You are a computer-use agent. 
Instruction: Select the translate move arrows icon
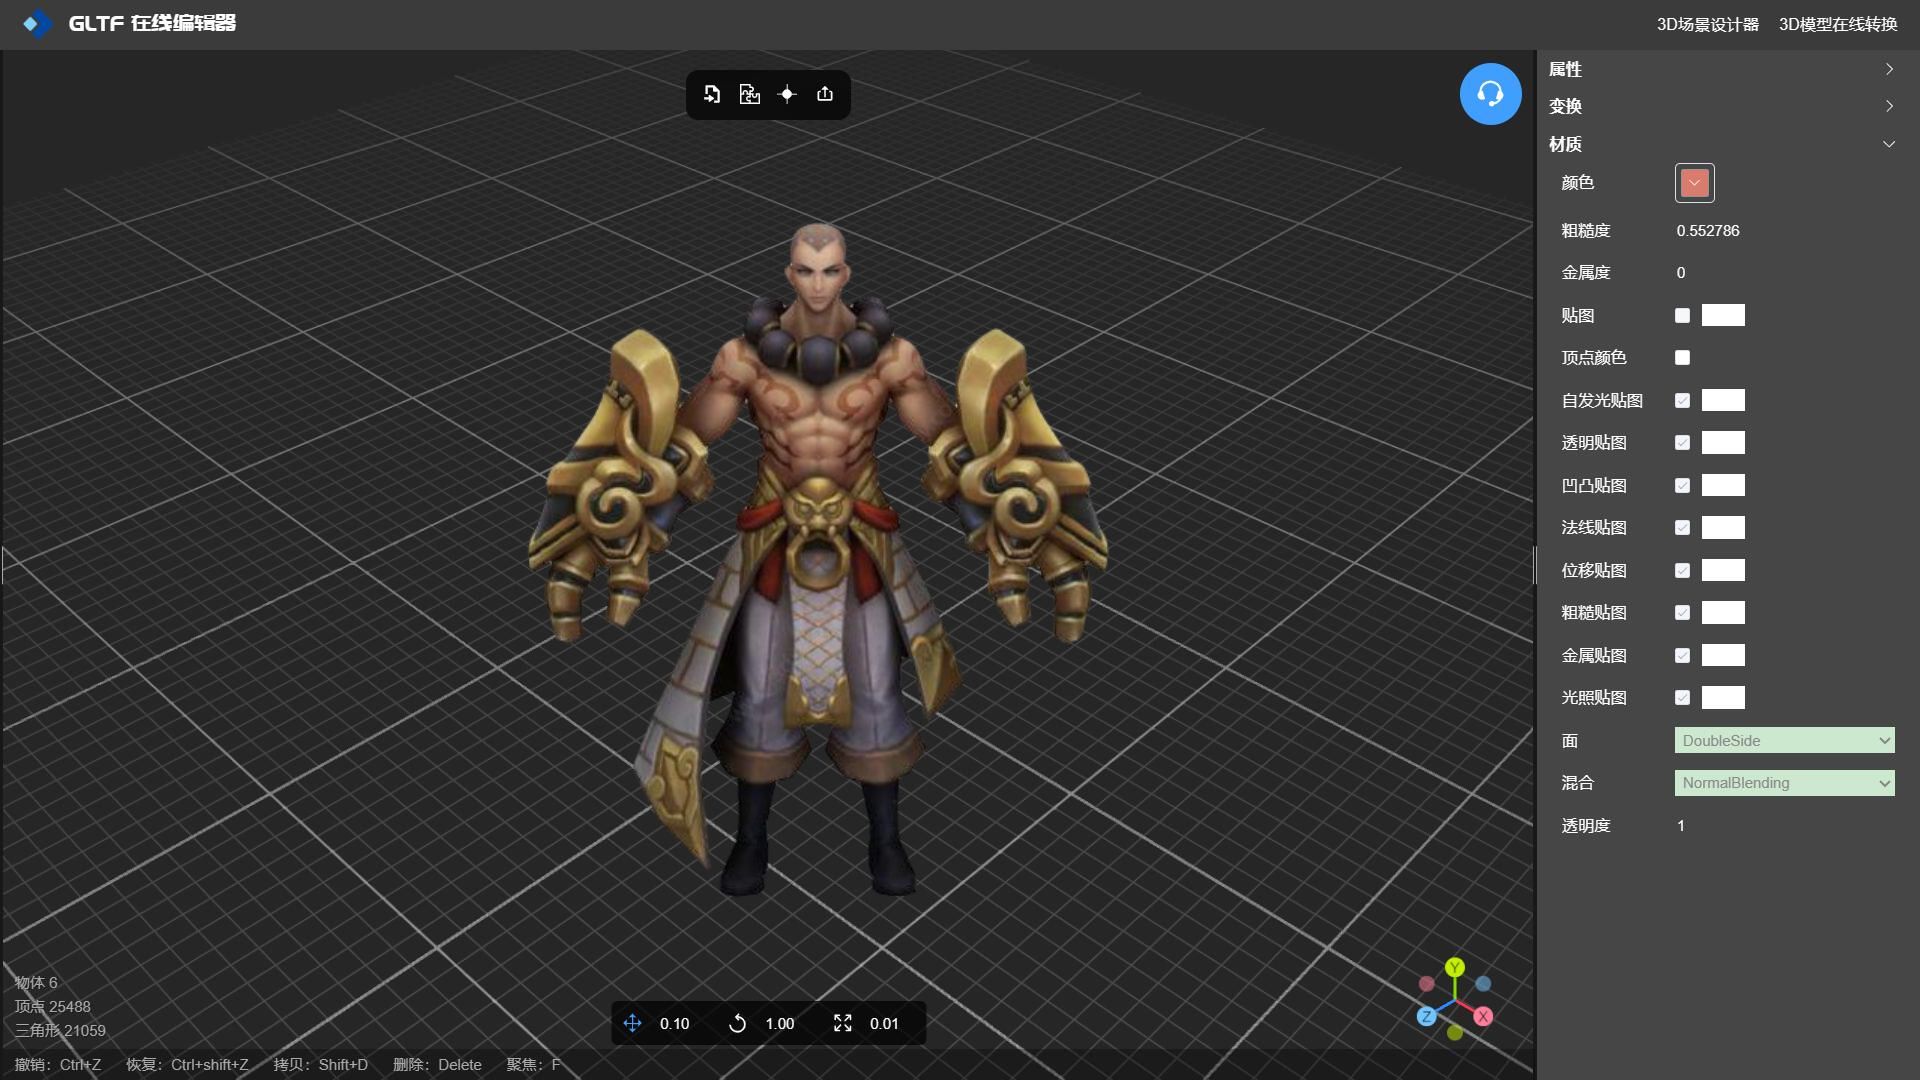632,1023
